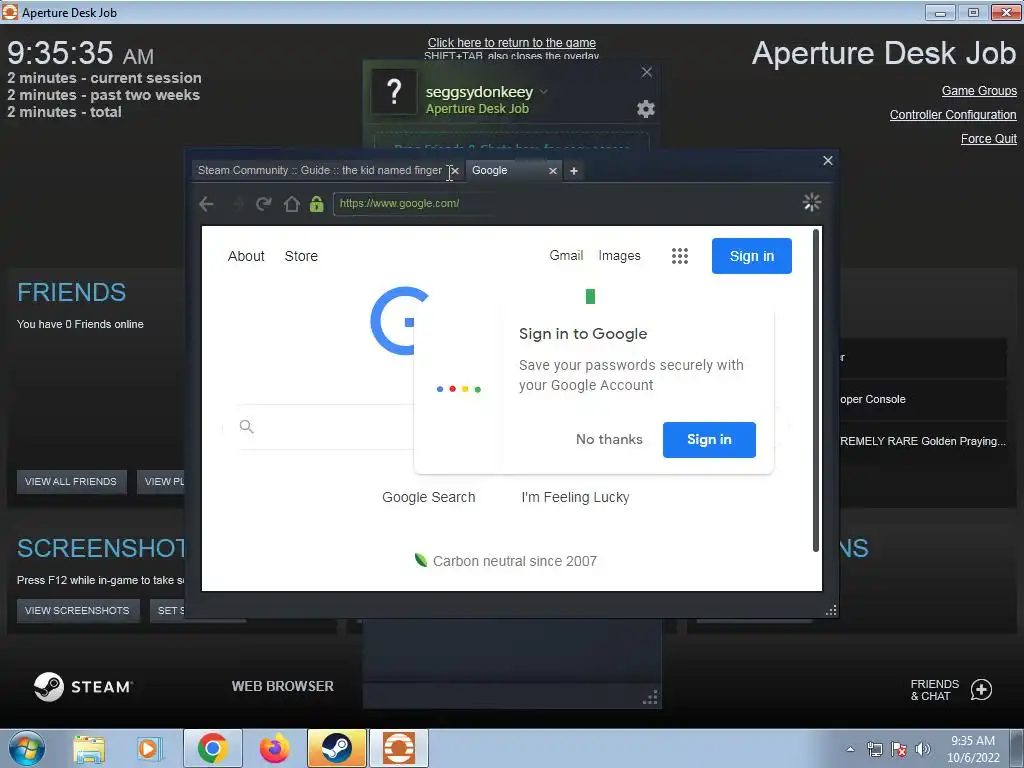Open a new browser tab with plus
The image size is (1024, 768).
point(573,171)
